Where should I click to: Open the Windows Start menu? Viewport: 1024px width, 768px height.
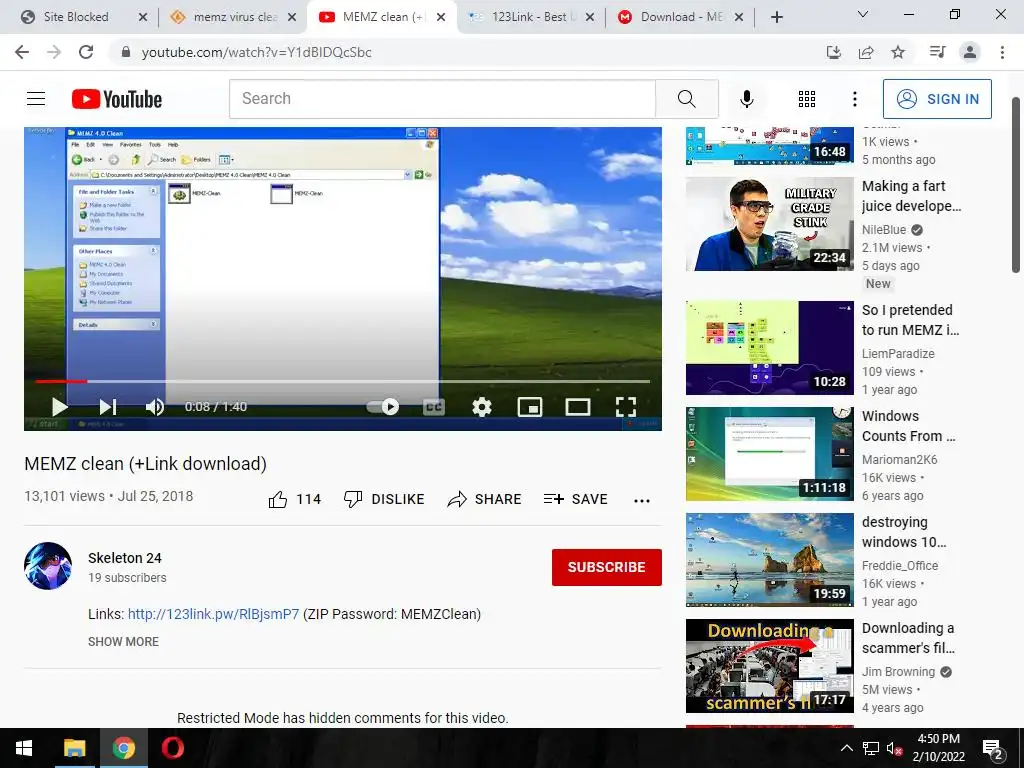(24, 748)
